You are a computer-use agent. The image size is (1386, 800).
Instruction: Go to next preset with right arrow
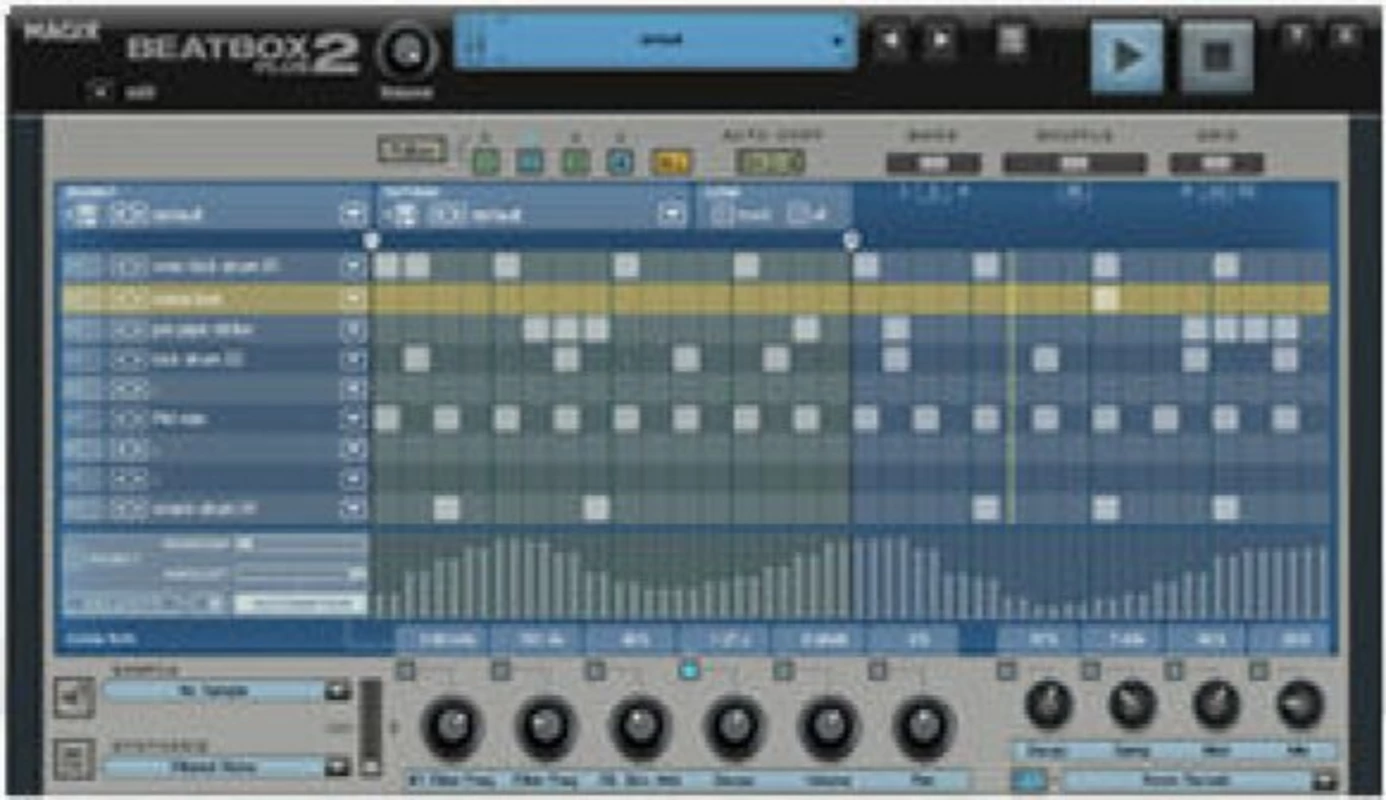tap(939, 41)
